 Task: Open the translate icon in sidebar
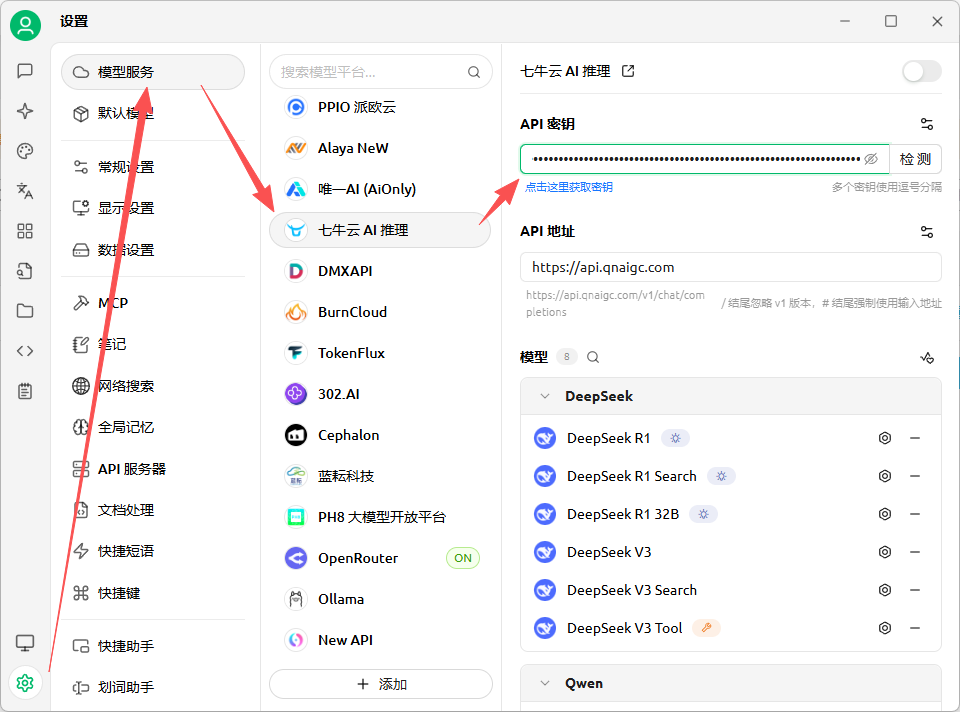[x=25, y=191]
